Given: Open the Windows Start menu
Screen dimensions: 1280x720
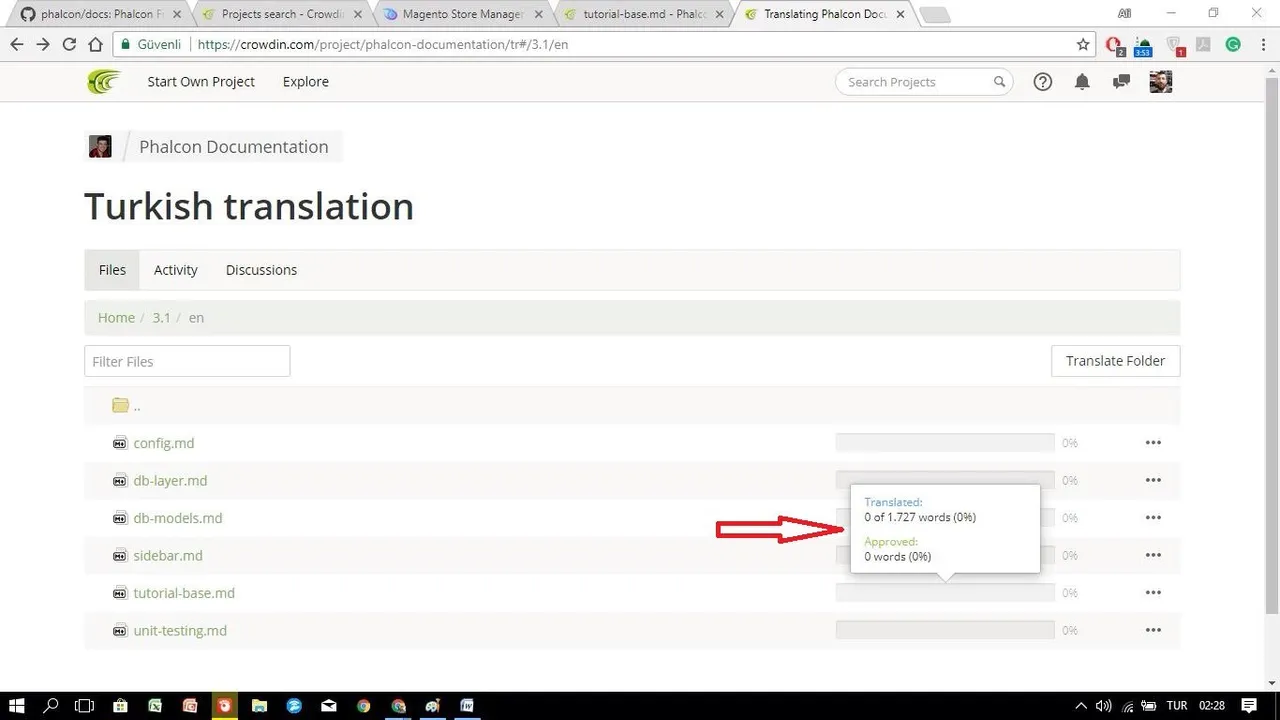Looking at the screenshot, I should click(17, 706).
